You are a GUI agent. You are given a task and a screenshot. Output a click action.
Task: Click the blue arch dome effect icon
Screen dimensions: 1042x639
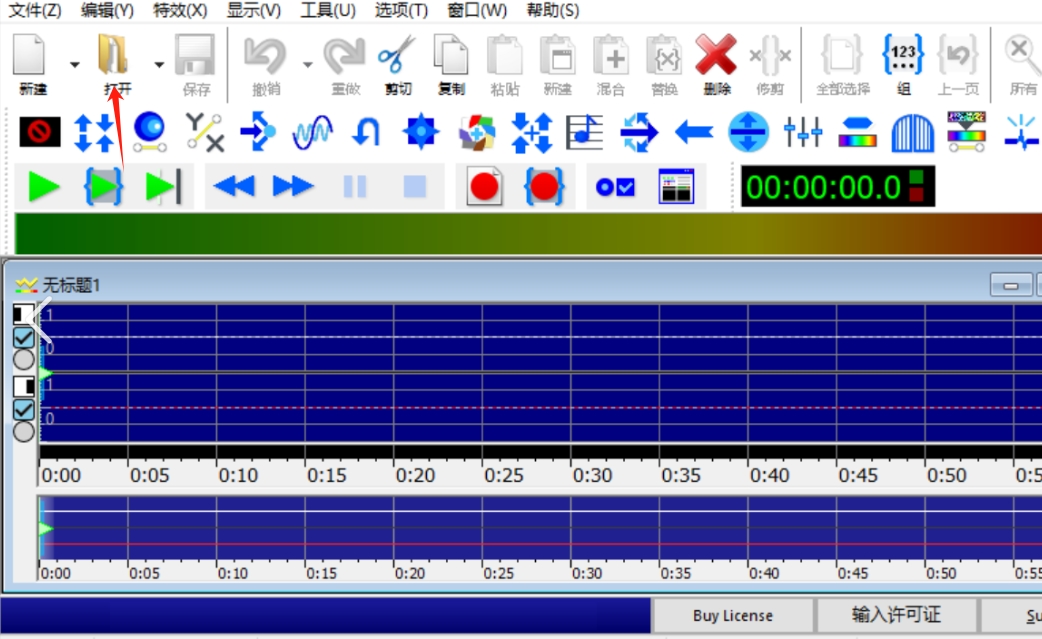click(912, 132)
